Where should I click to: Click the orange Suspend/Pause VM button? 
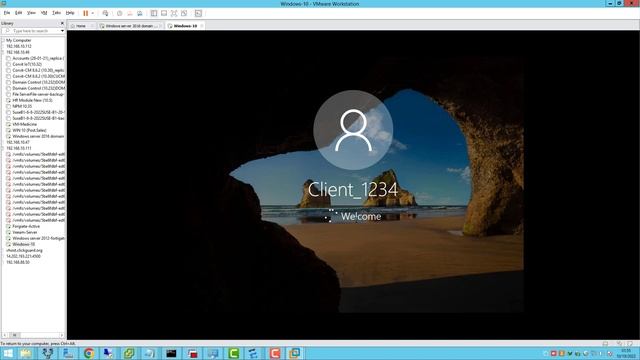(x=86, y=13)
